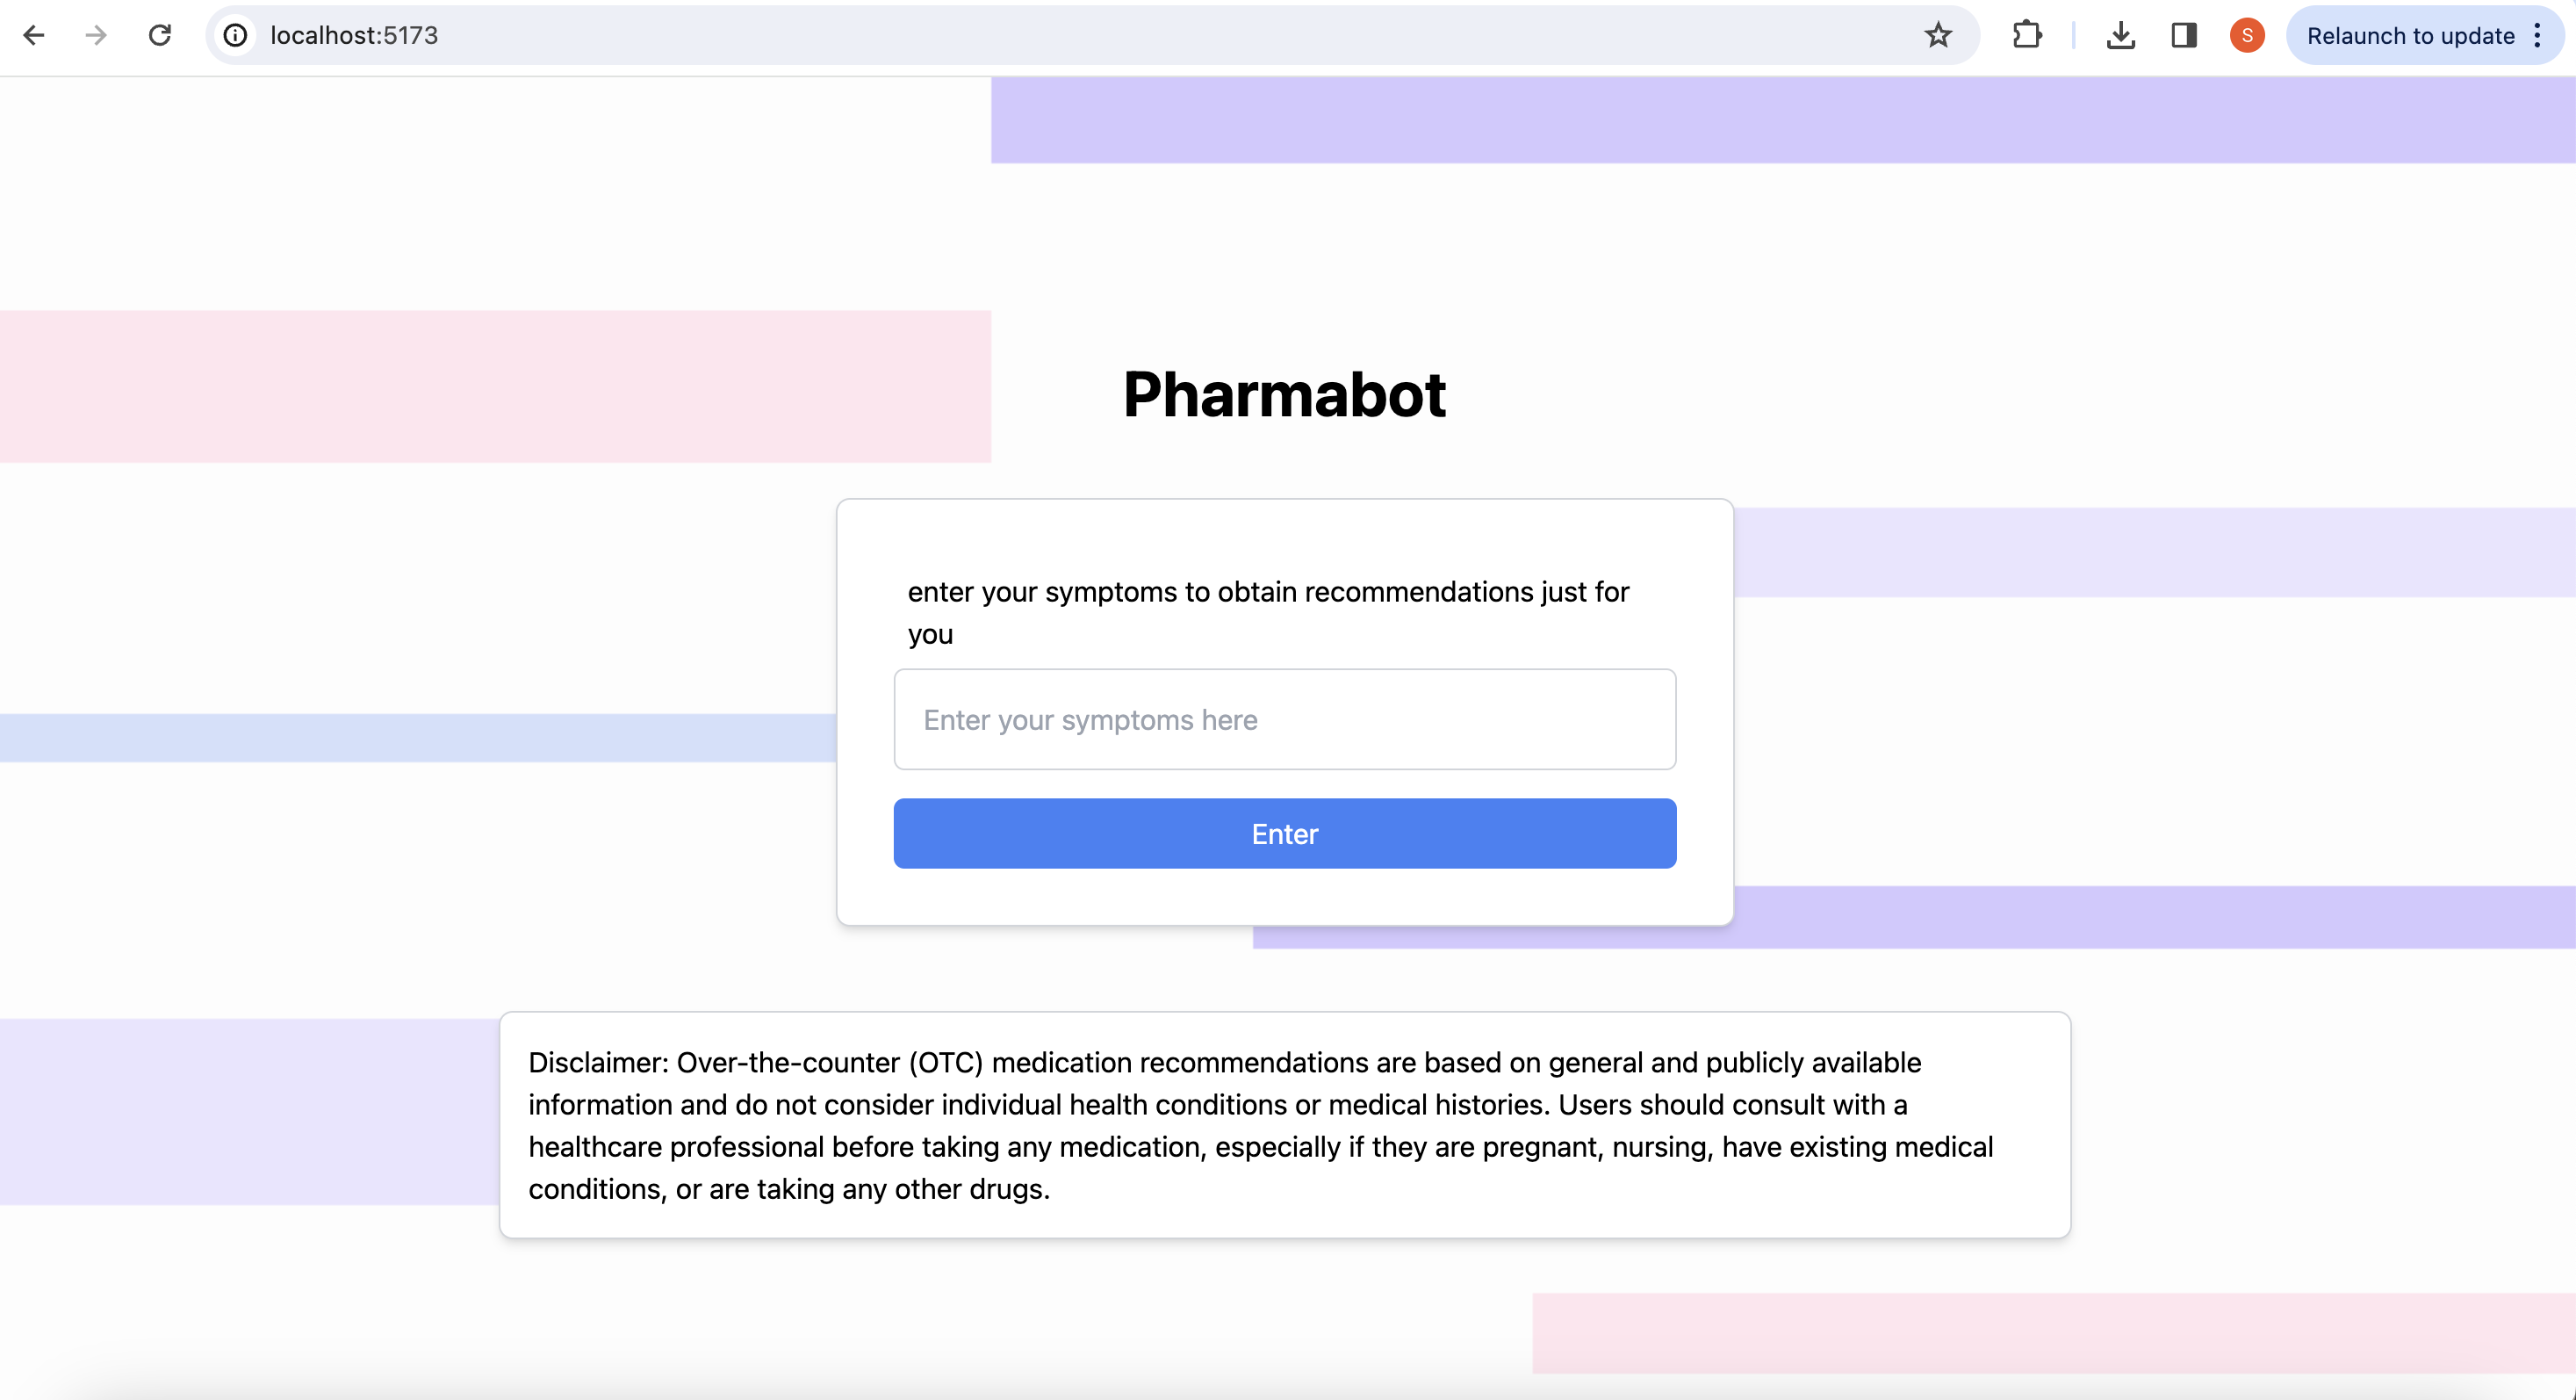Click the Enter your symptoms placeholder text

[1090, 719]
